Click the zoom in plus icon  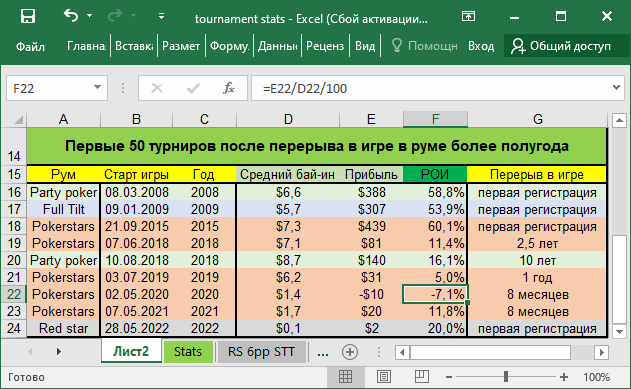coord(564,377)
